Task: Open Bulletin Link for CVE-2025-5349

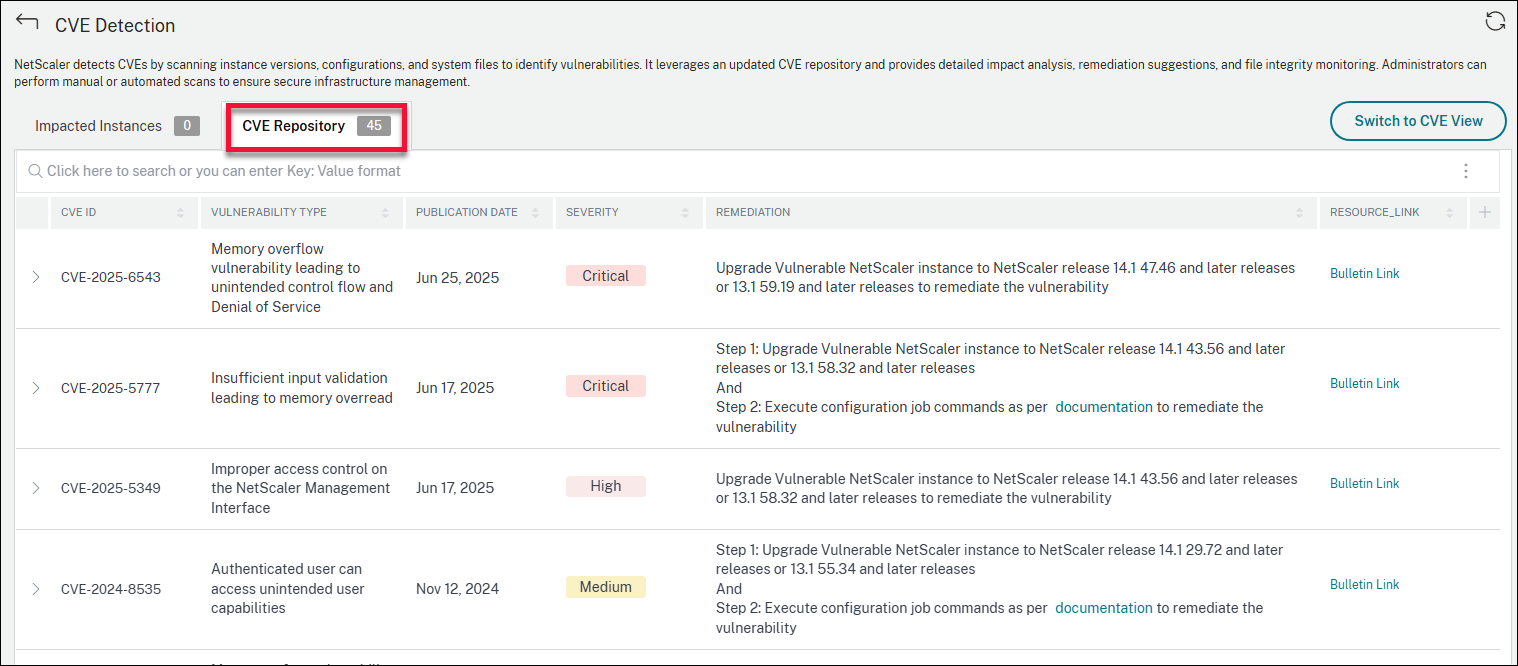Action: [x=1364, y=483]
